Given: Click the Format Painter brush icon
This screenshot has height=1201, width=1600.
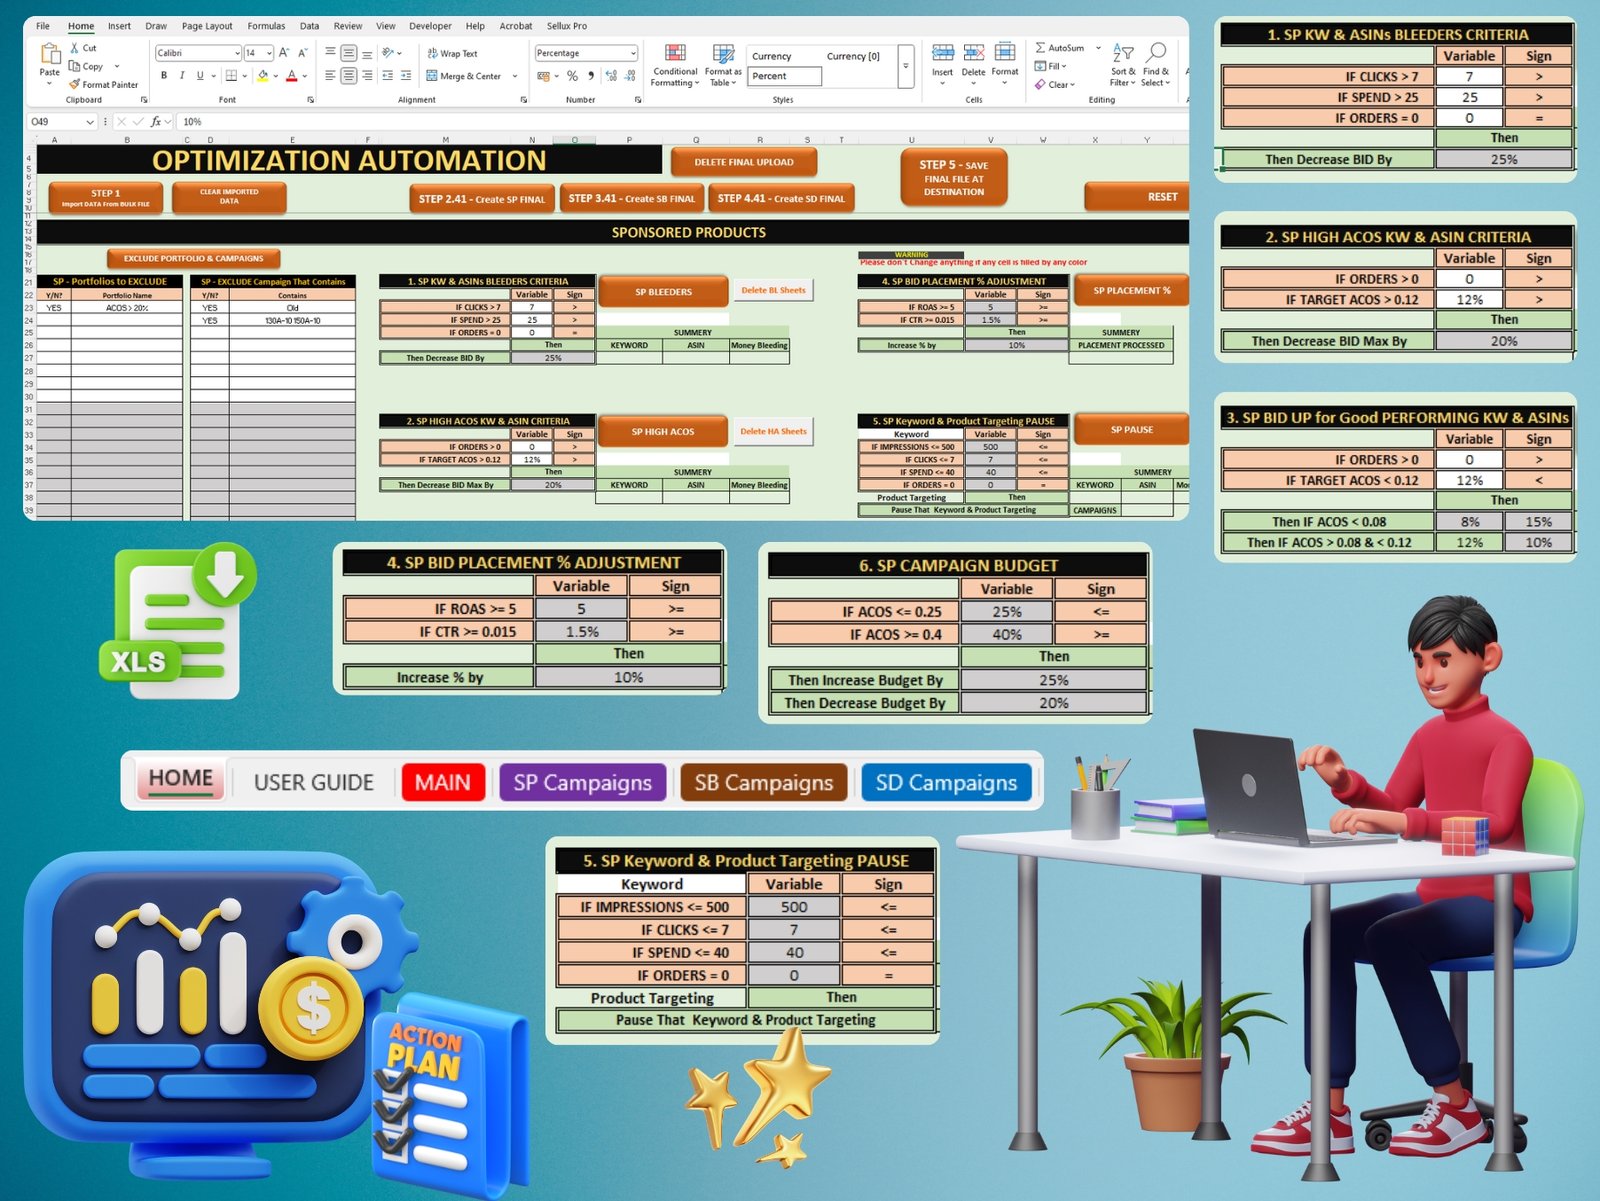Looking at the screenshot, I should (75, 85).
